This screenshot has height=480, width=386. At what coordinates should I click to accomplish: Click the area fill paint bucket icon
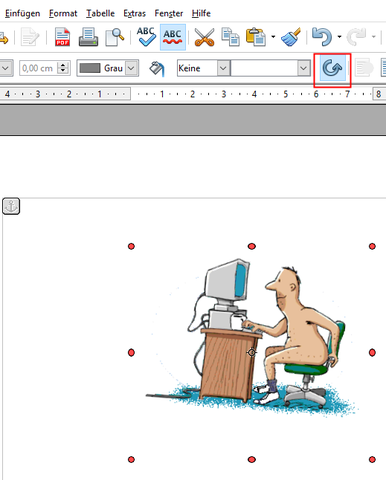(157, 69)
